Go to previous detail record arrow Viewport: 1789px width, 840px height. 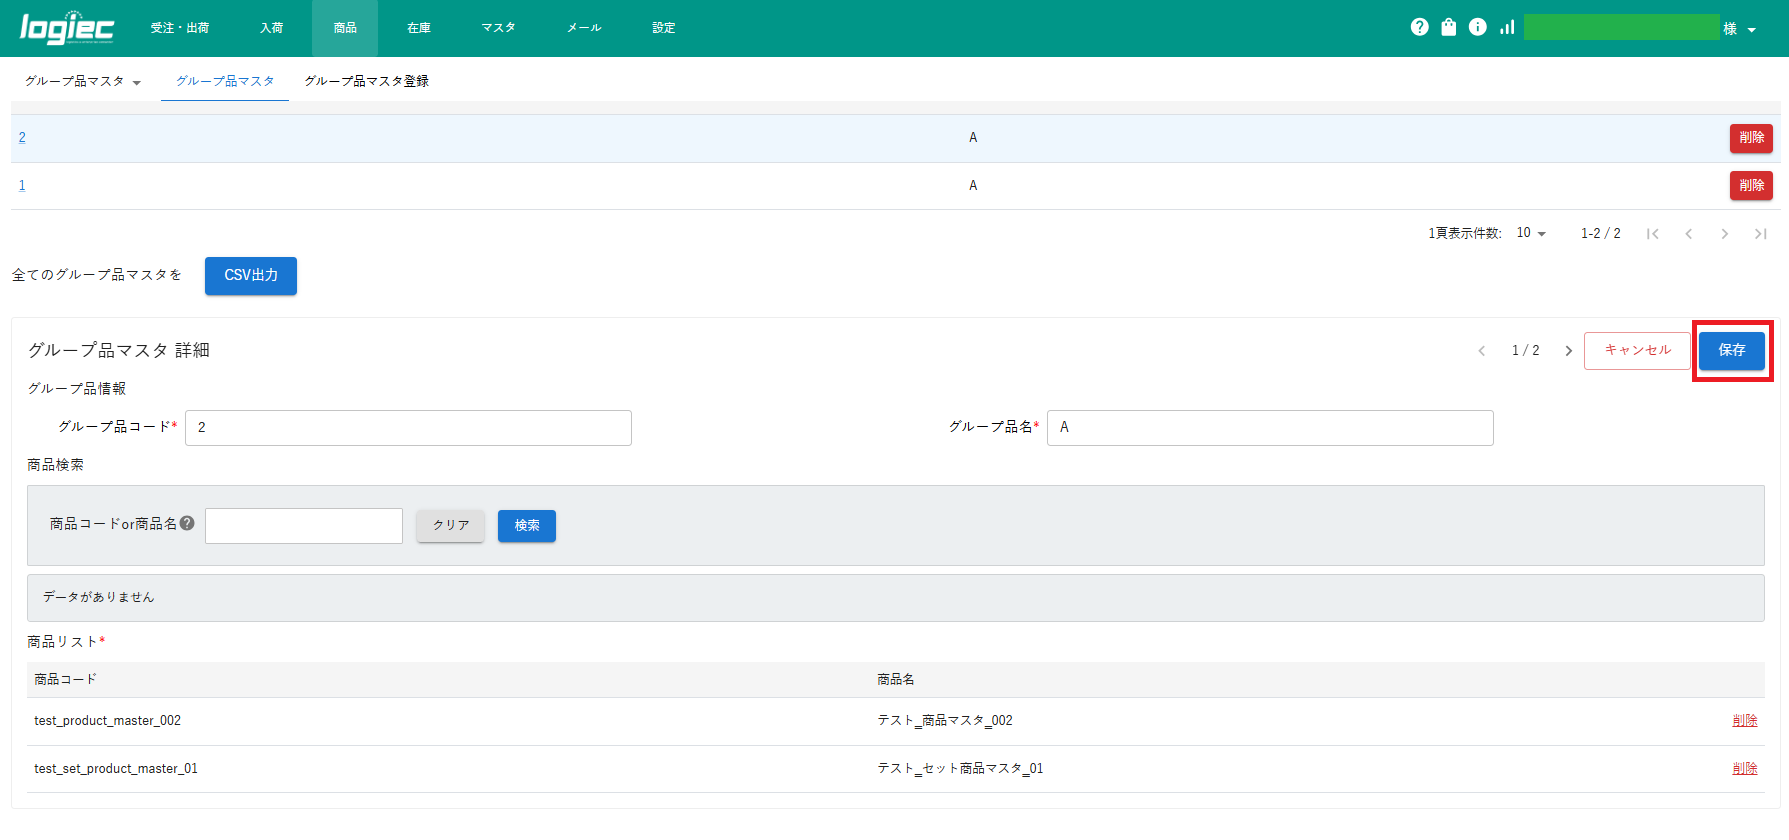(x=1482, y=351)
